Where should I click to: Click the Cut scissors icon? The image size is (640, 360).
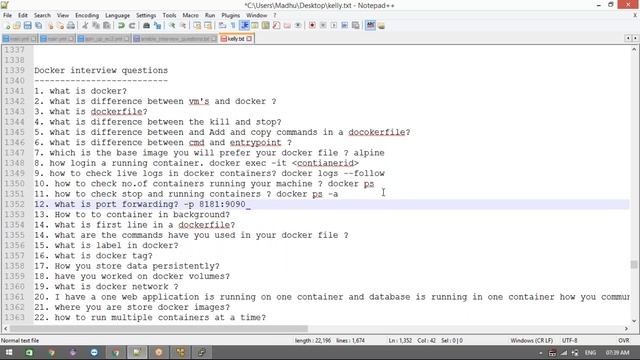[85, 26]
